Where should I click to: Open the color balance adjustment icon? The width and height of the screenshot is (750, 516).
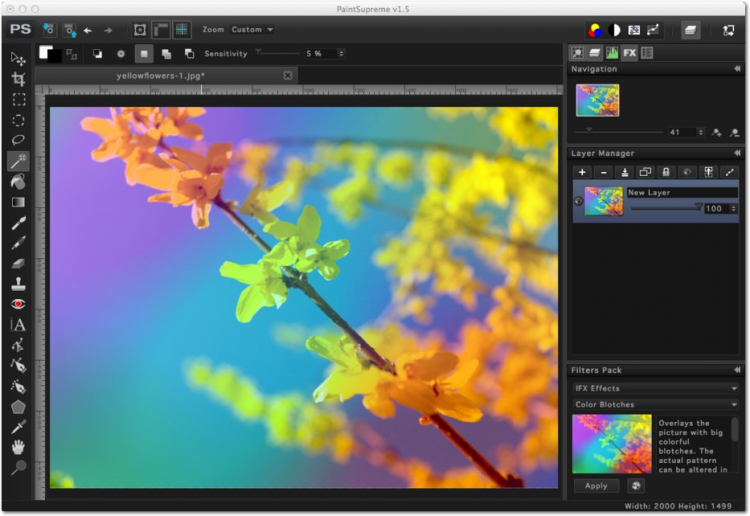point(595,30)
